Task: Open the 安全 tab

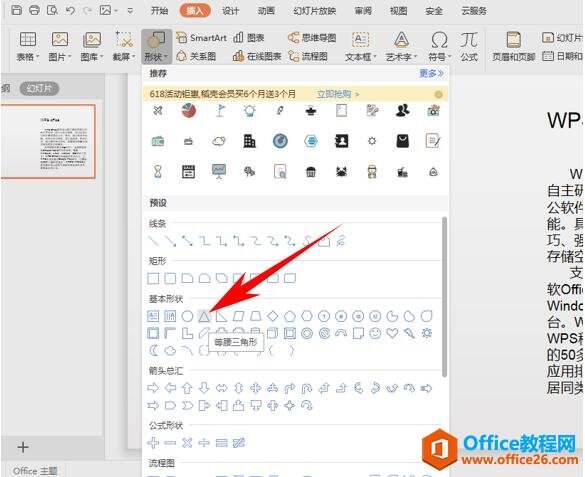Action: 434,11
